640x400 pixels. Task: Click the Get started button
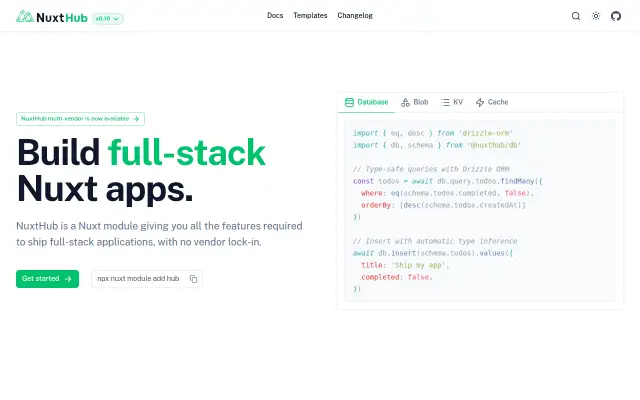point(47,279)
